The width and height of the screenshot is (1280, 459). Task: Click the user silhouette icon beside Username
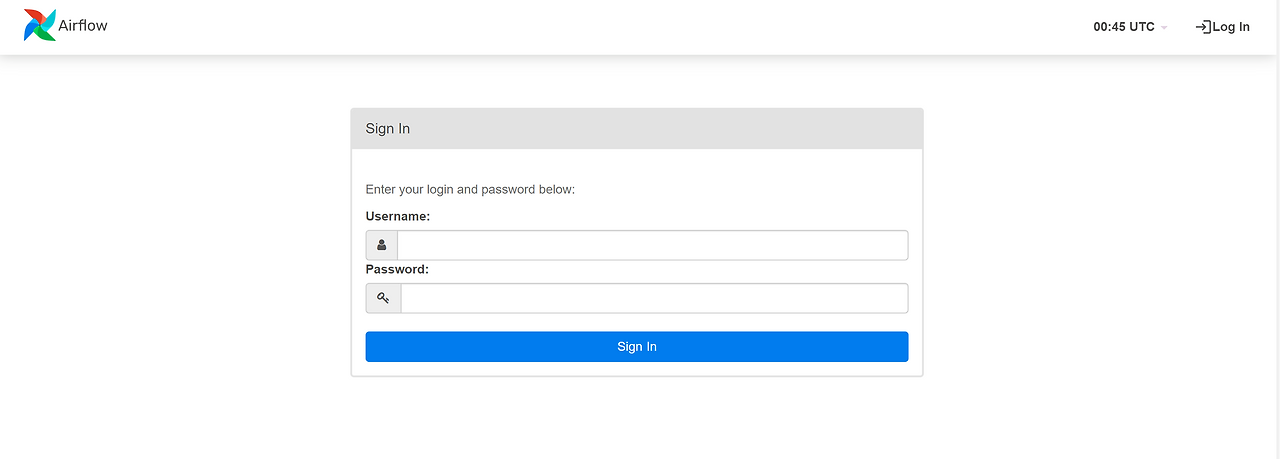coord(382,245)
